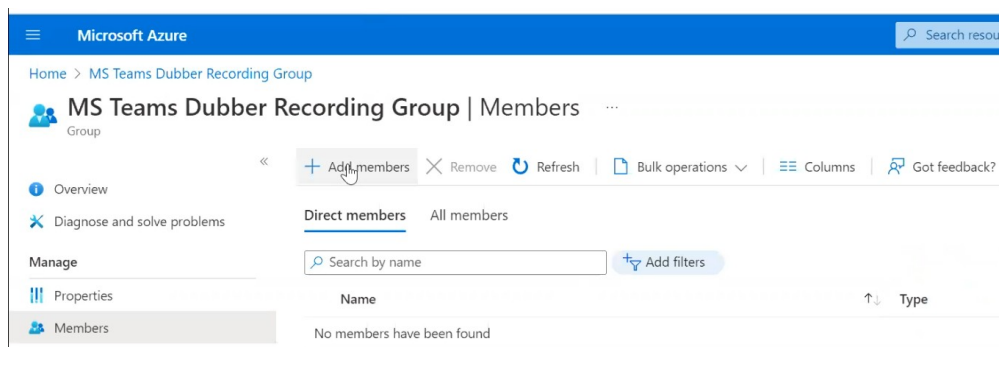1008x371 pixels.
Task: Sort by Name column header
Action: [358, 299]
